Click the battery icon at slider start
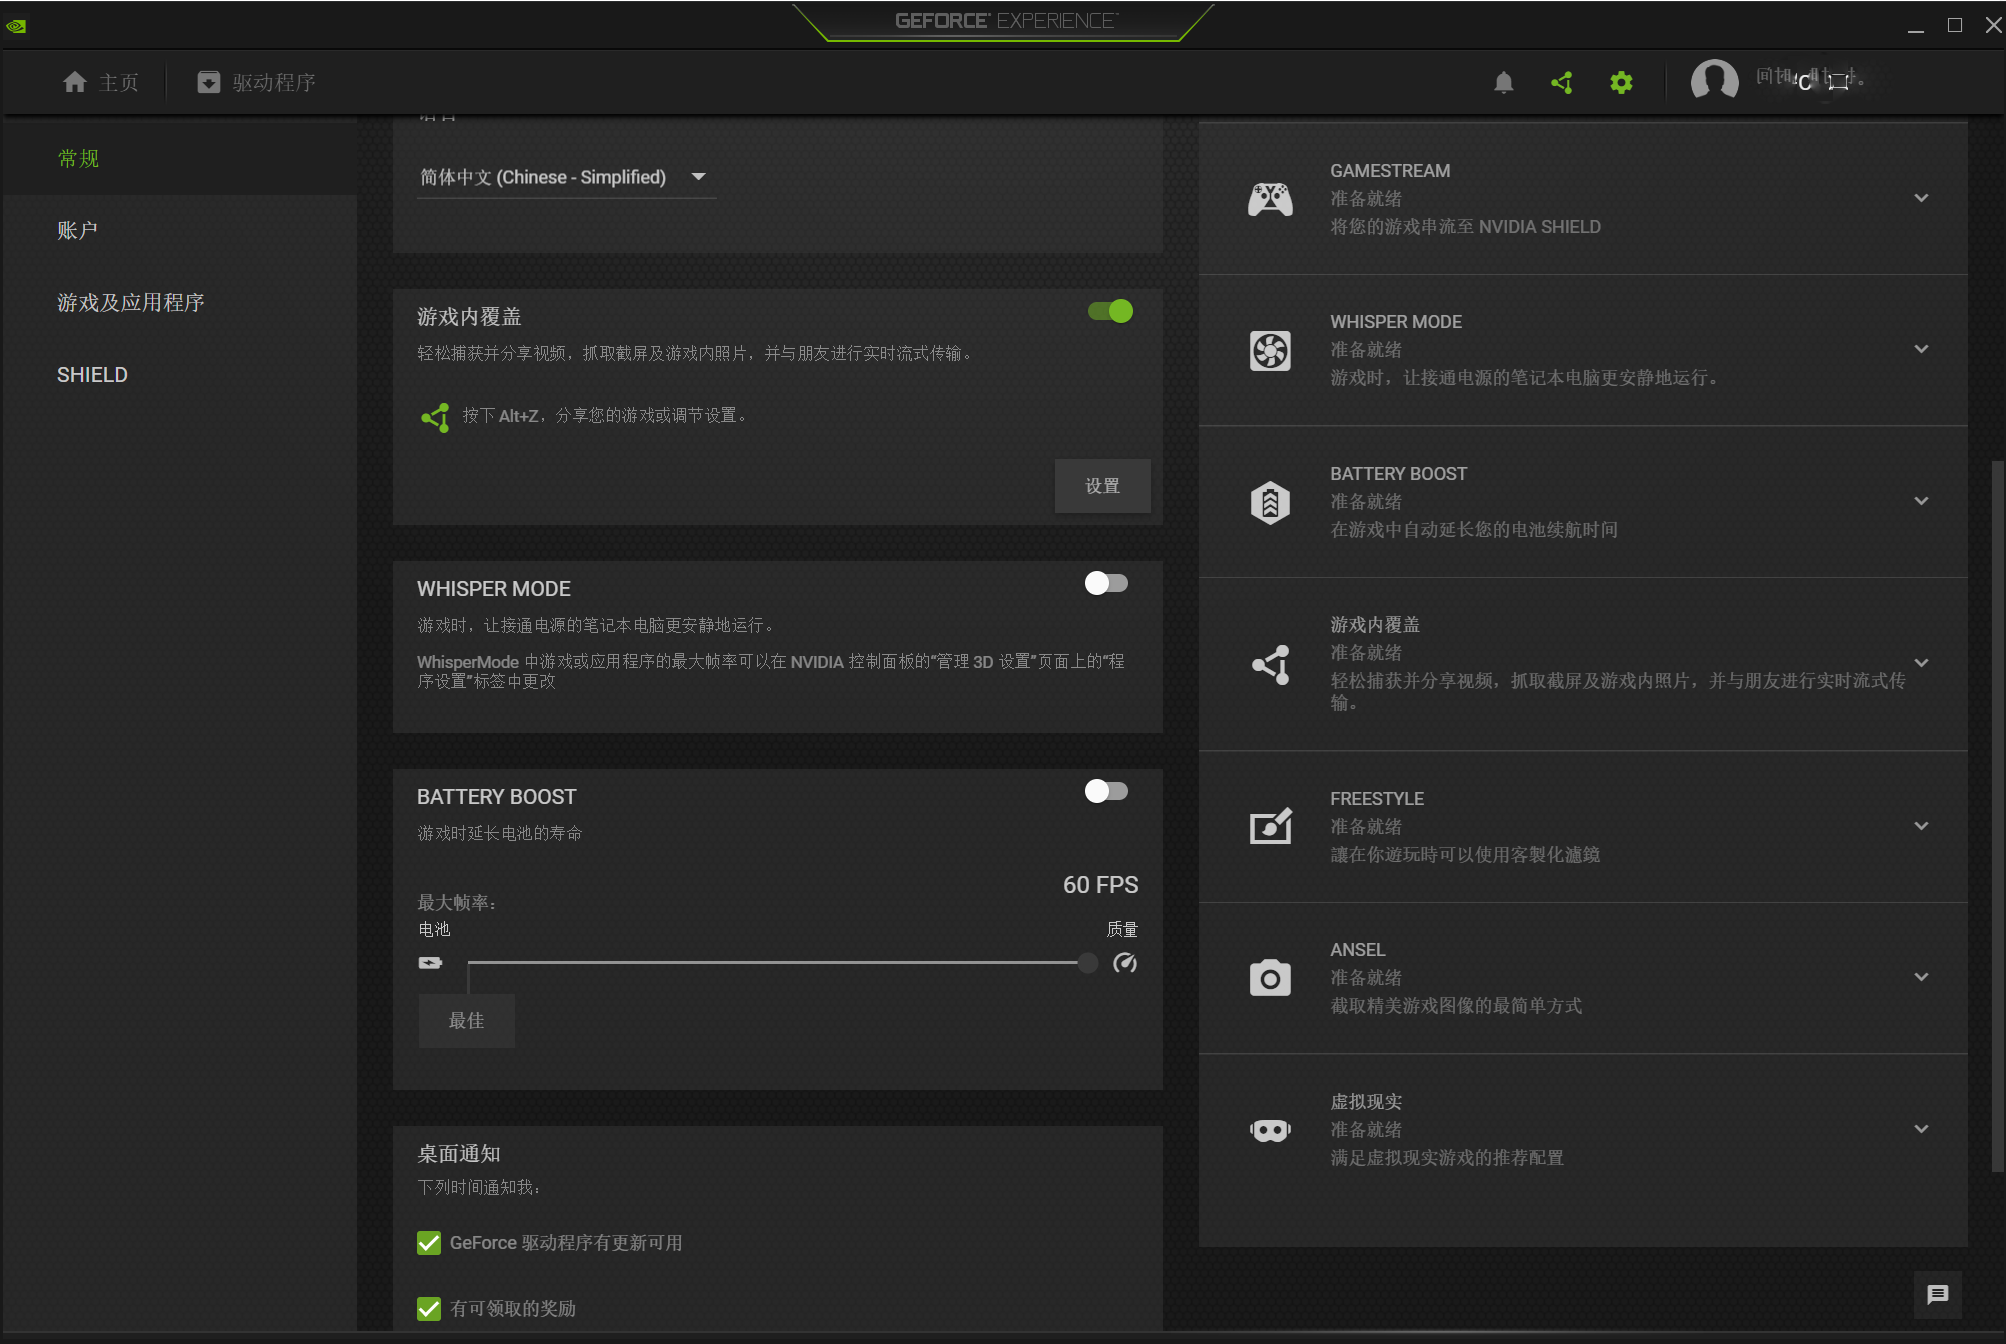Image resolution: width=2006 pixels, height=1344 pixels. (430, 962)
